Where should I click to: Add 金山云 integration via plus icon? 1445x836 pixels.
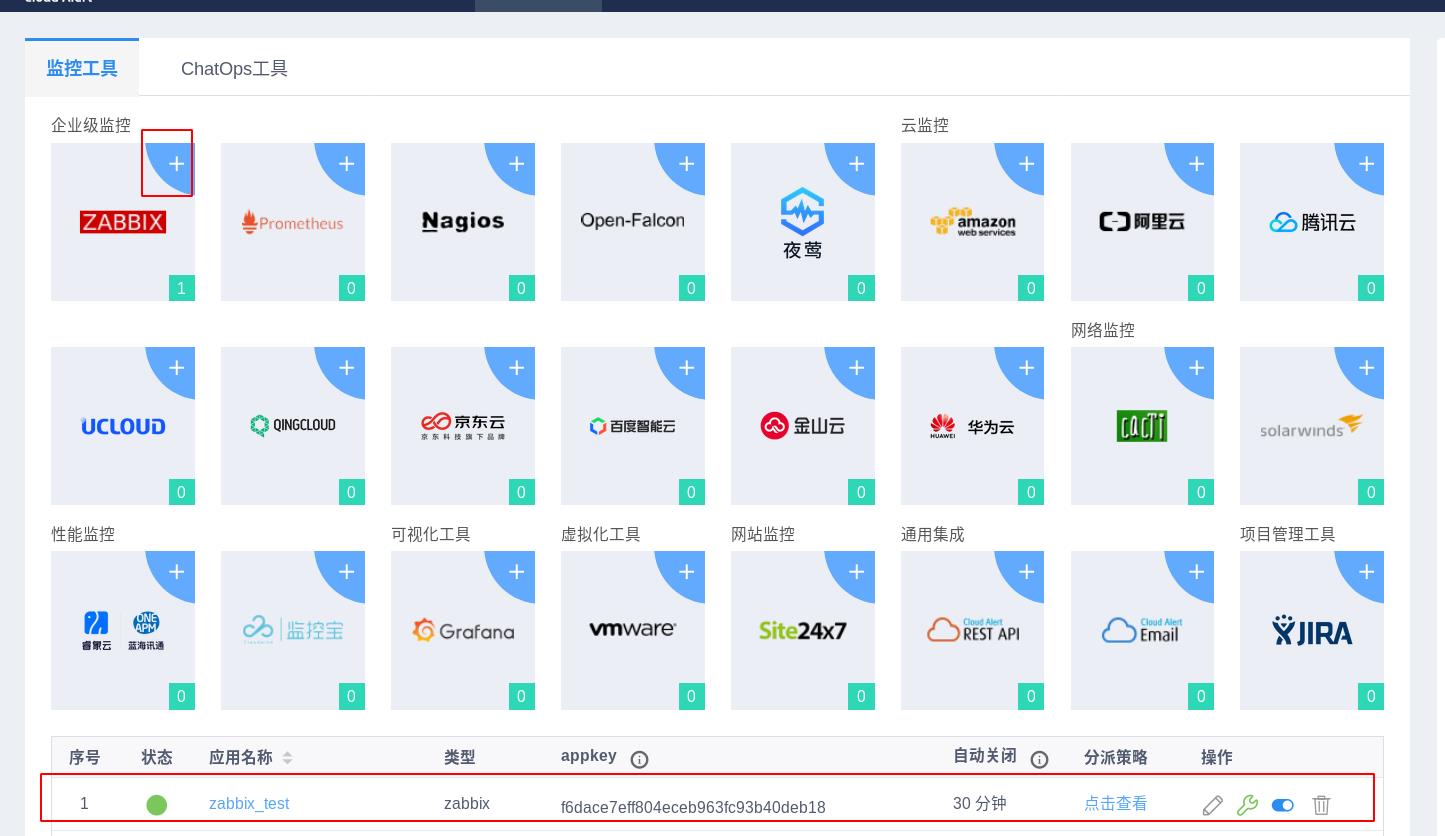point(857,367)
